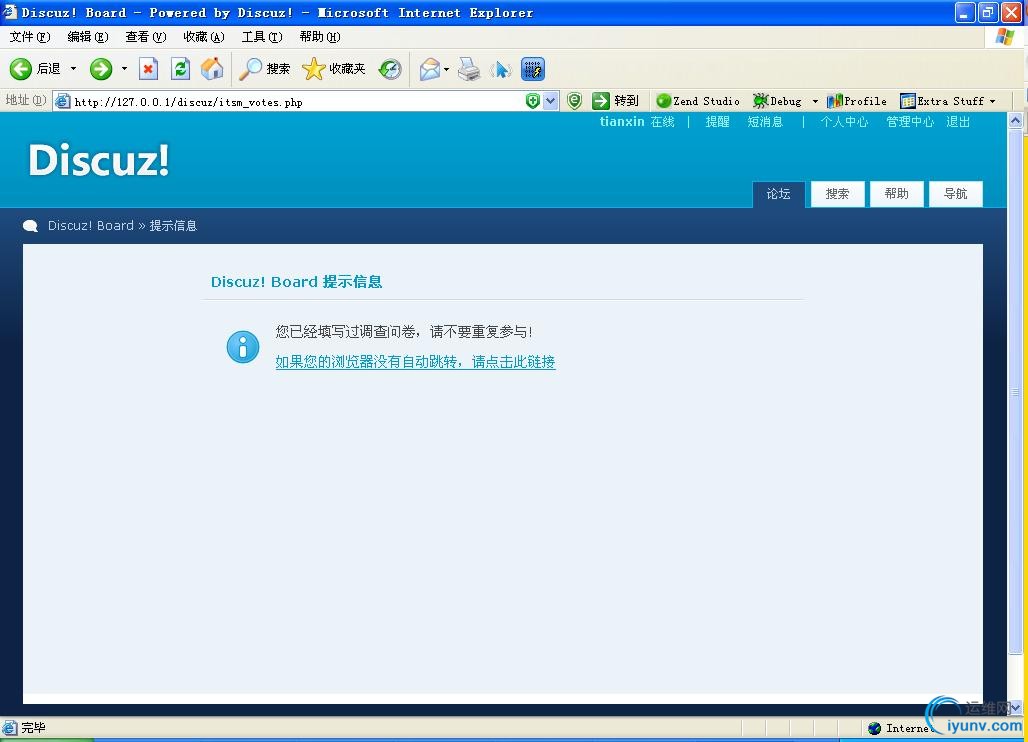Open the address bar URL dropdown
The height and width of the screenshot is (742, 1028).
[551, 101]
